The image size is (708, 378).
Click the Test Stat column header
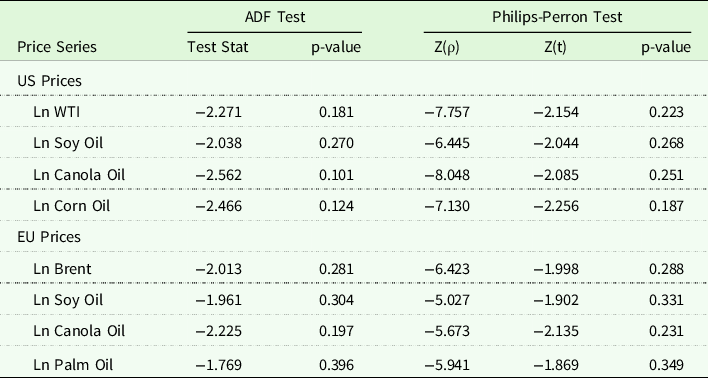tap(218, 47)
